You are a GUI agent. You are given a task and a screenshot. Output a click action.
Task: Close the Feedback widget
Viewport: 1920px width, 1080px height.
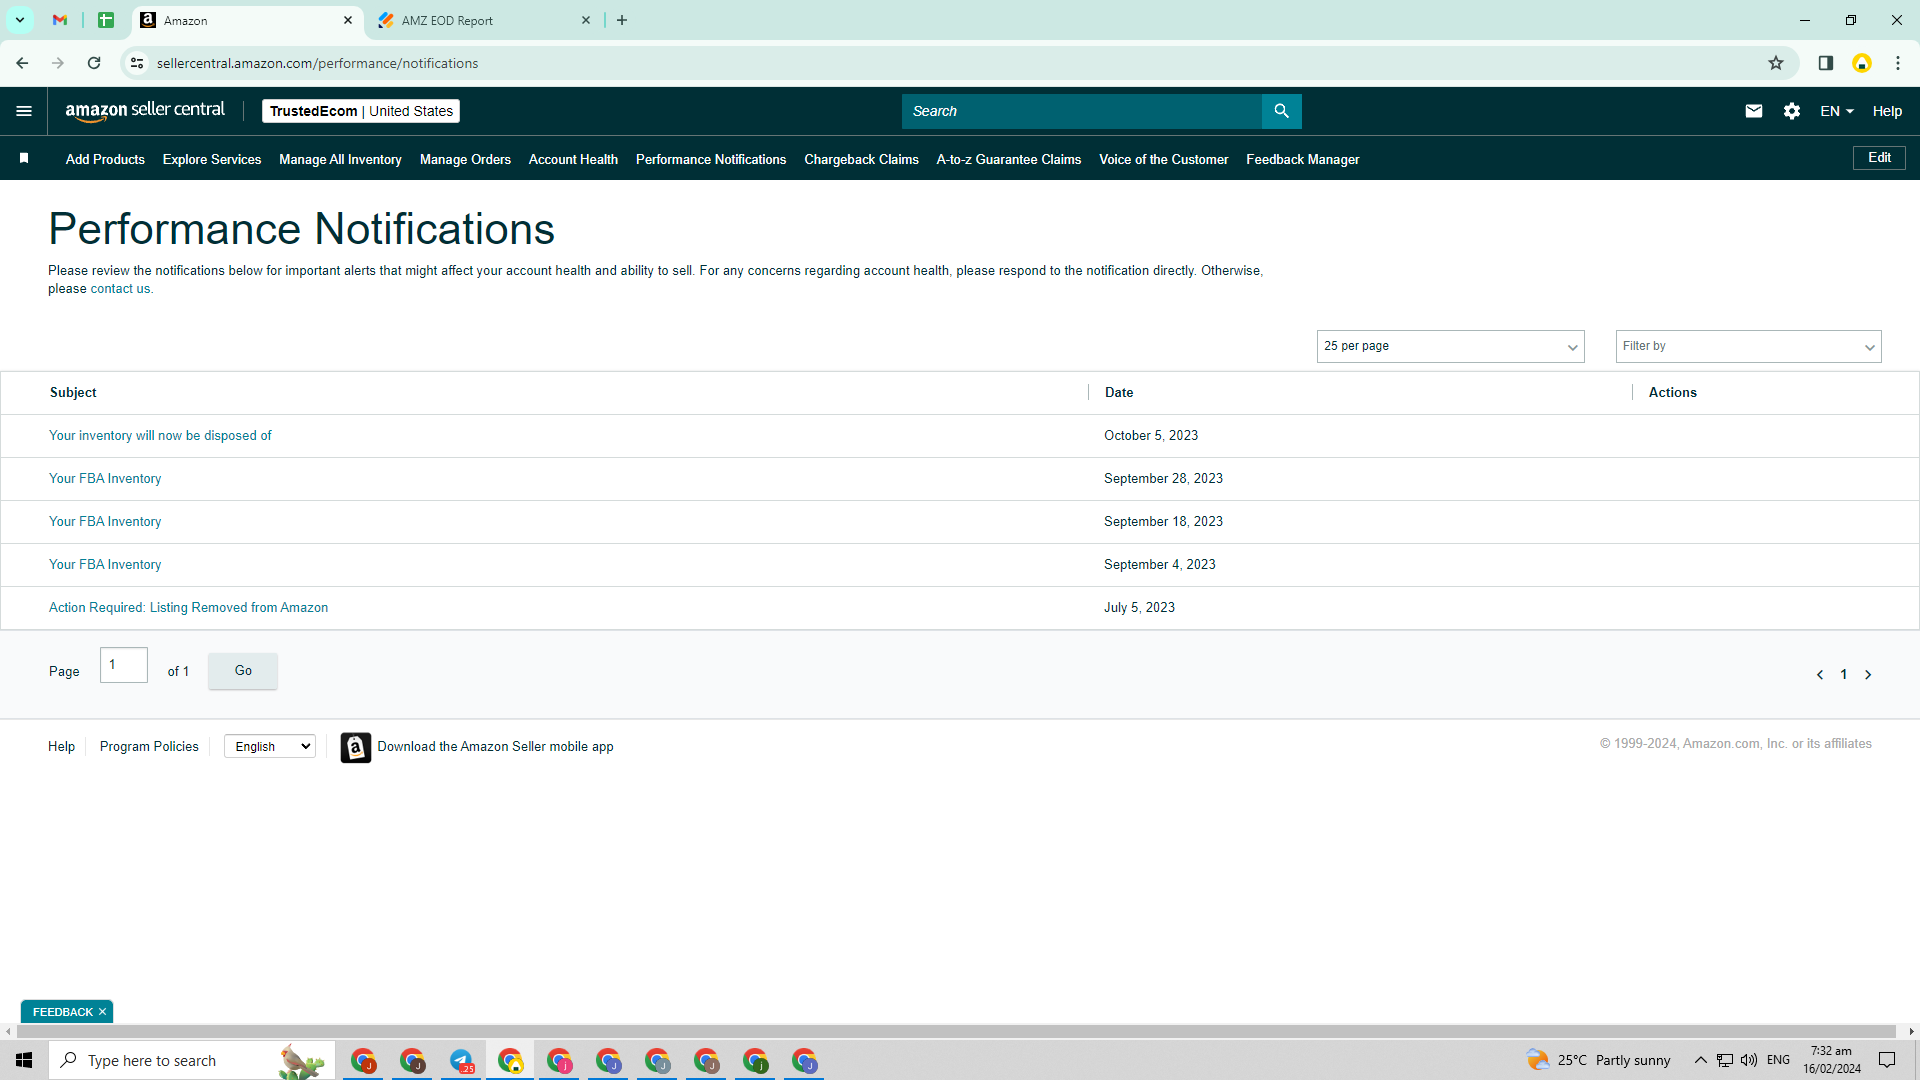pyautogui.click(x=102, y=1012)
